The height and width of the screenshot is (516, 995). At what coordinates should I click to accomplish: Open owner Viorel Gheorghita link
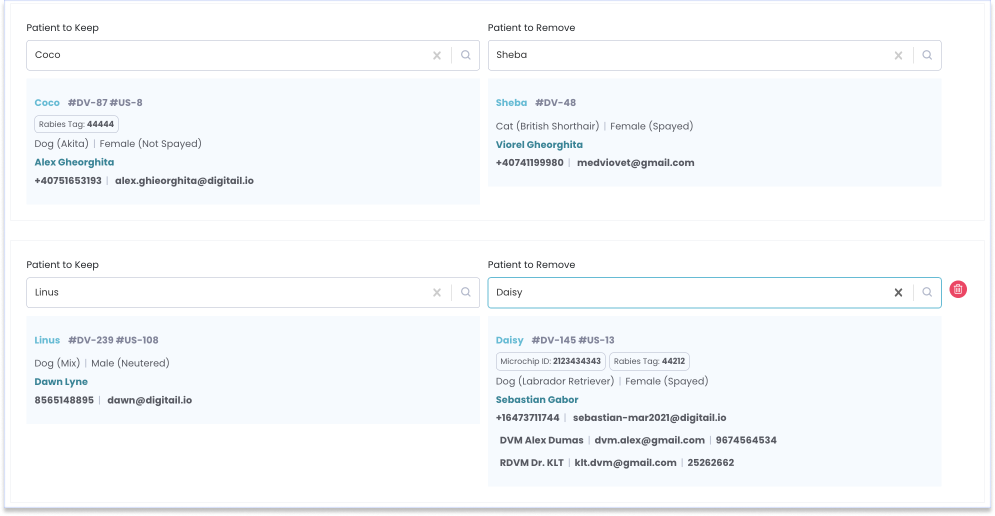pyautogui.click(x=539, y=145)
